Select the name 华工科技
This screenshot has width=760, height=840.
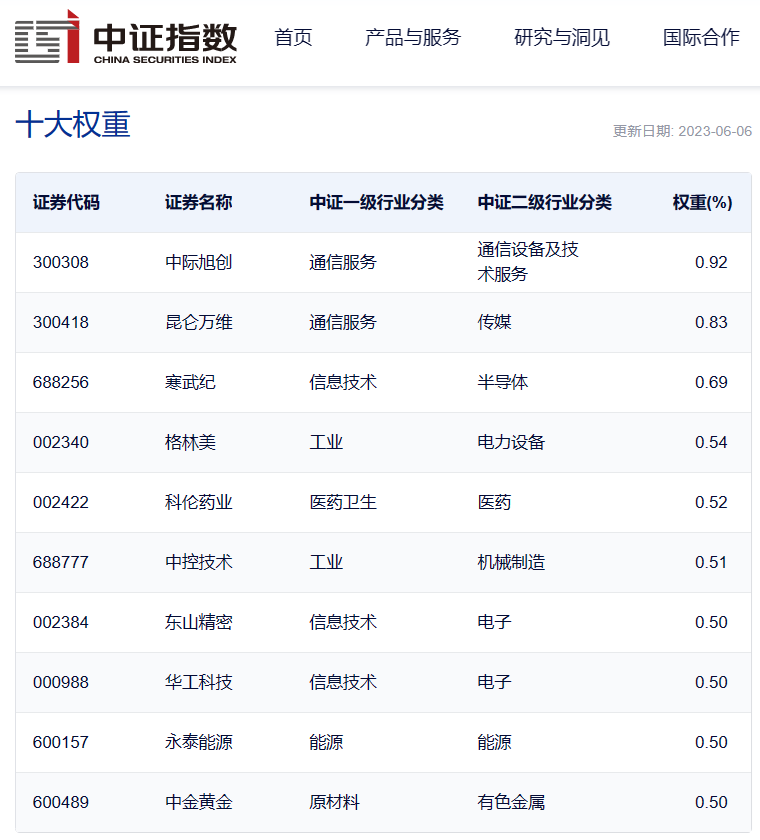(198, 682)
